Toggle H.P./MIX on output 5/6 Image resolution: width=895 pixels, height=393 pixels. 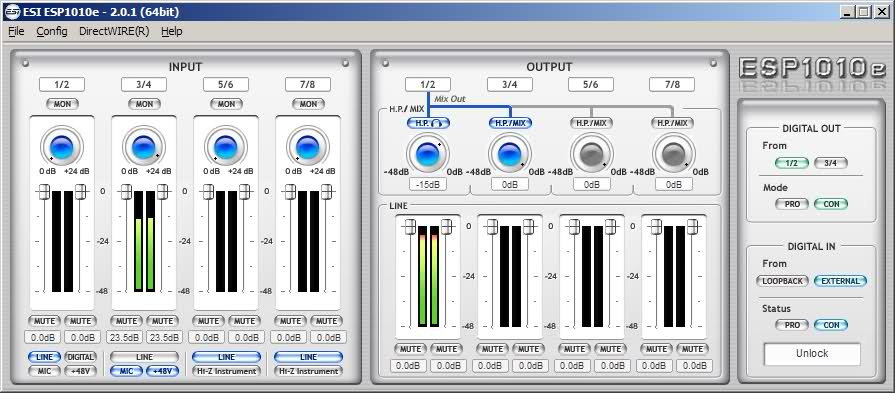pyautogui.click(x=591, y=123)
